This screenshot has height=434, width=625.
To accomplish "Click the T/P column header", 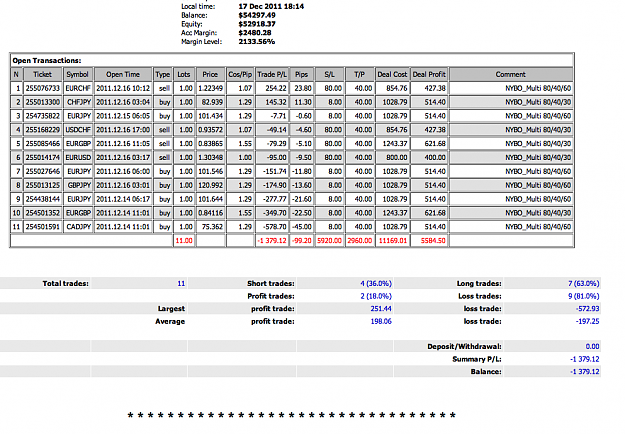I will click(x=360, y=74).
